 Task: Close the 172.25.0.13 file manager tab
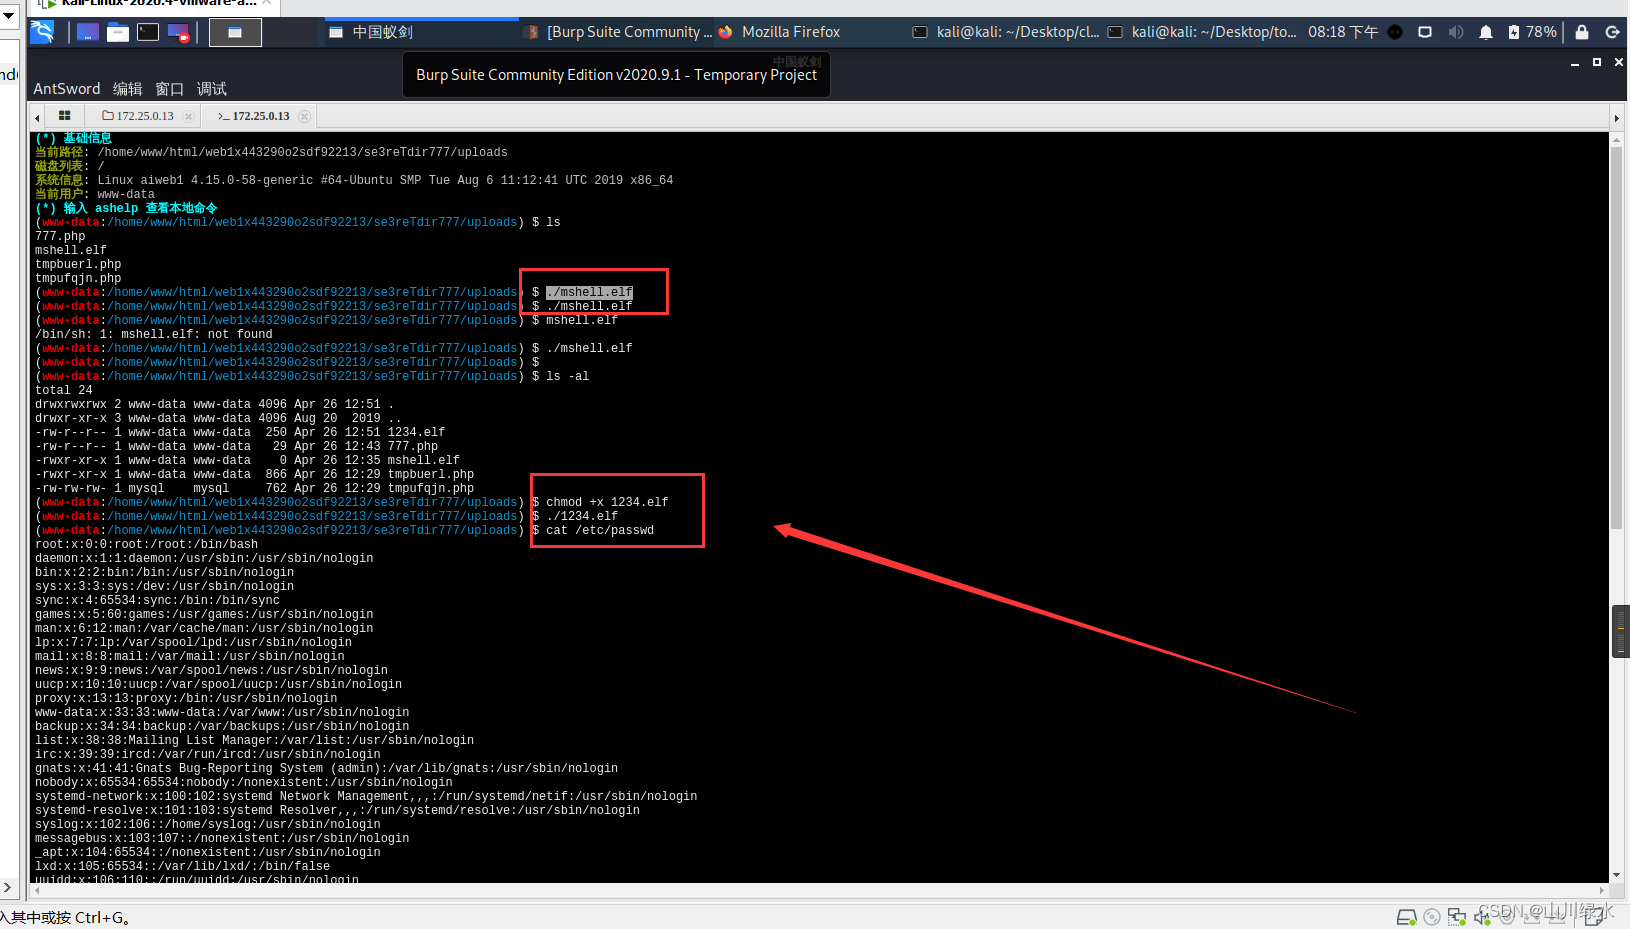[x=188, y=116]
